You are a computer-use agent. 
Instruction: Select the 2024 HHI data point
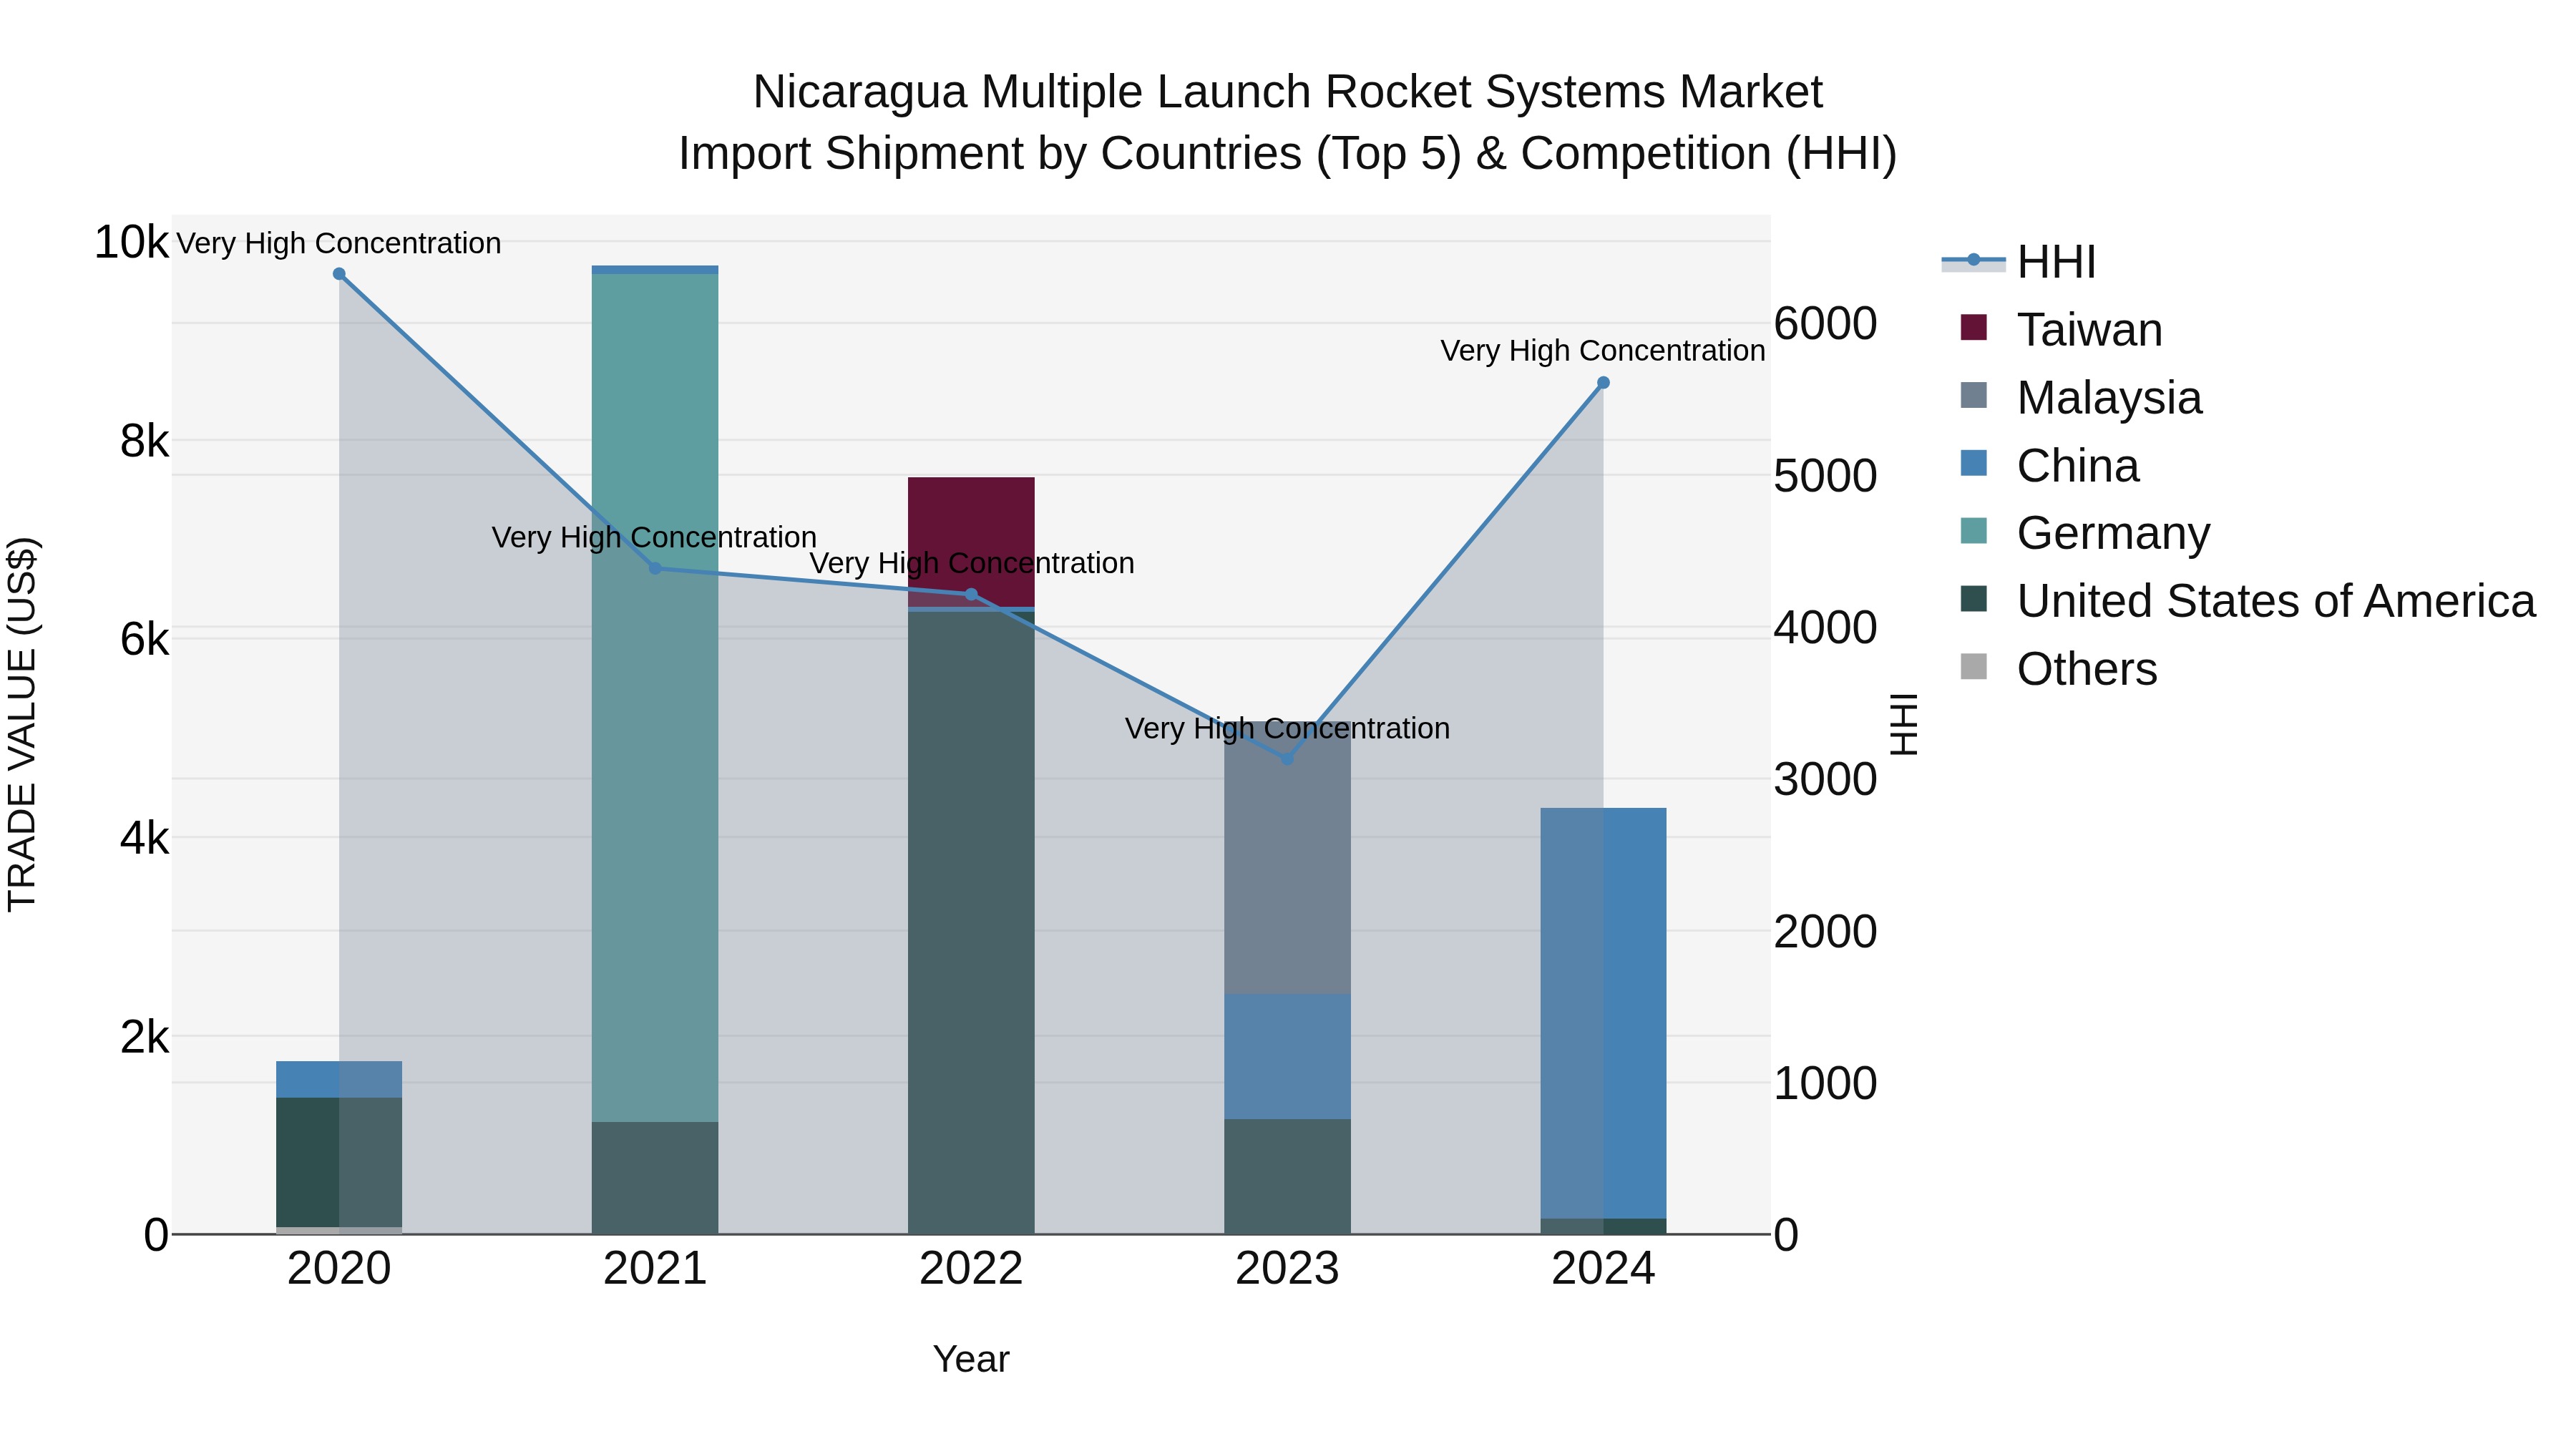(1603, 382)
